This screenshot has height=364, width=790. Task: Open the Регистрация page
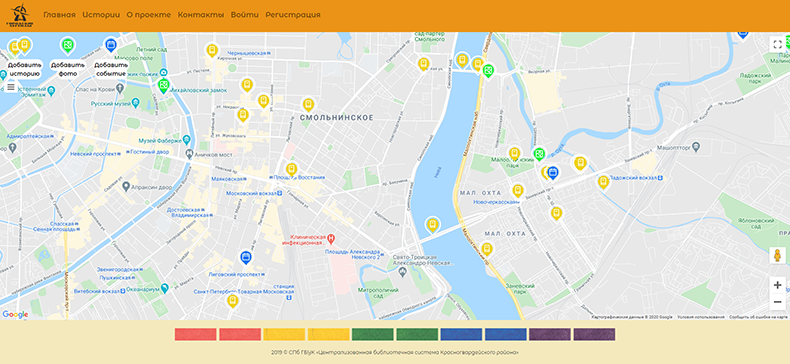tap(293, 15)
